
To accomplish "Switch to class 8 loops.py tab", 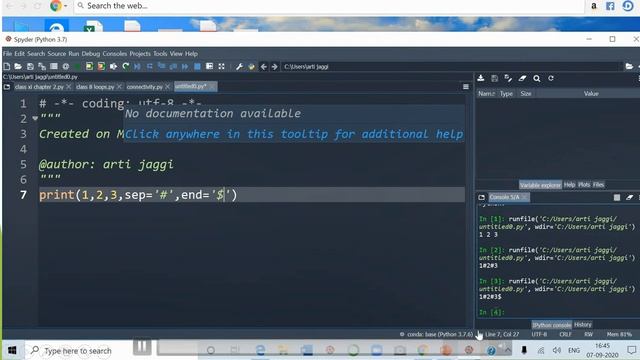I will 95,87.
